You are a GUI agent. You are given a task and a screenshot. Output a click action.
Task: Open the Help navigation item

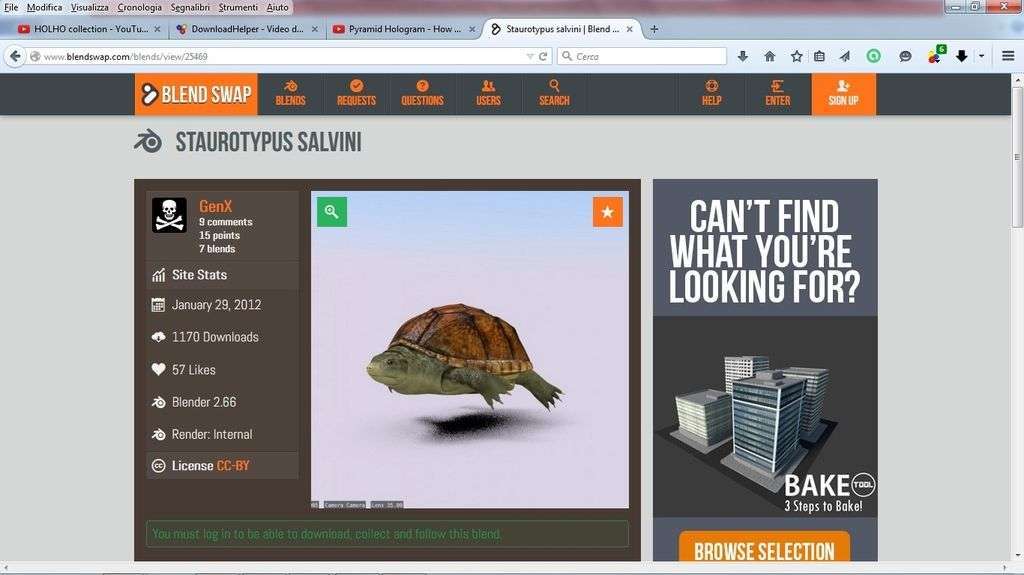click(712, 94)
